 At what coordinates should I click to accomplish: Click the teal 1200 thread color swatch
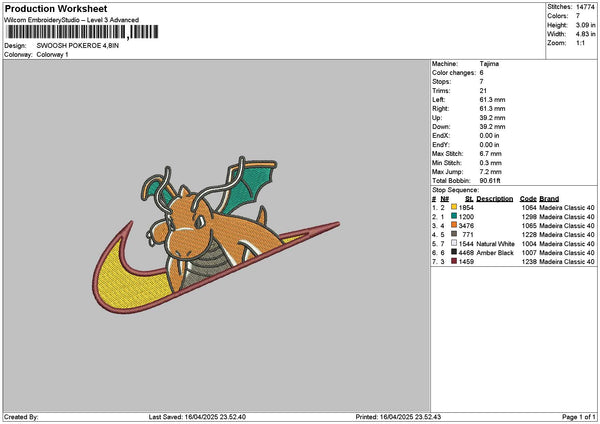coord(454,216)
